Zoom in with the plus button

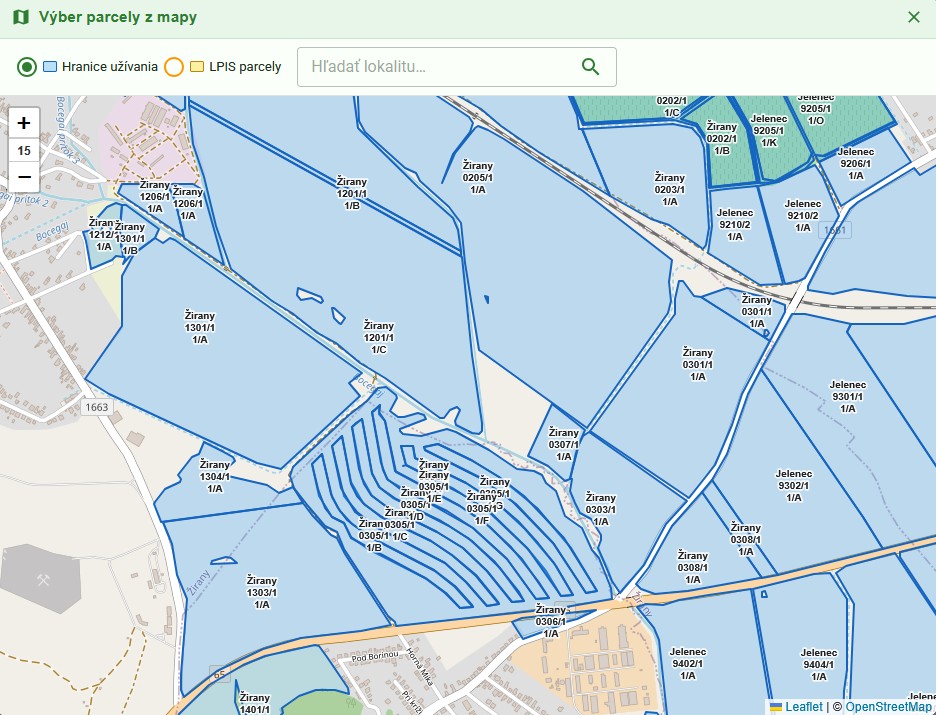pos(24,123)
